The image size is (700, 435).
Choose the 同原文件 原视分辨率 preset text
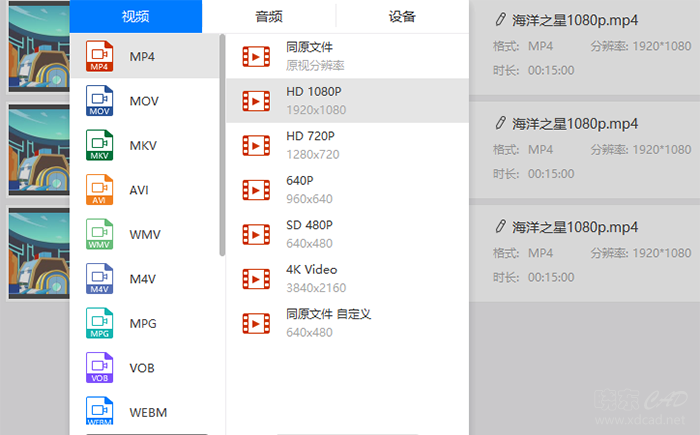(x=315, y=56)
